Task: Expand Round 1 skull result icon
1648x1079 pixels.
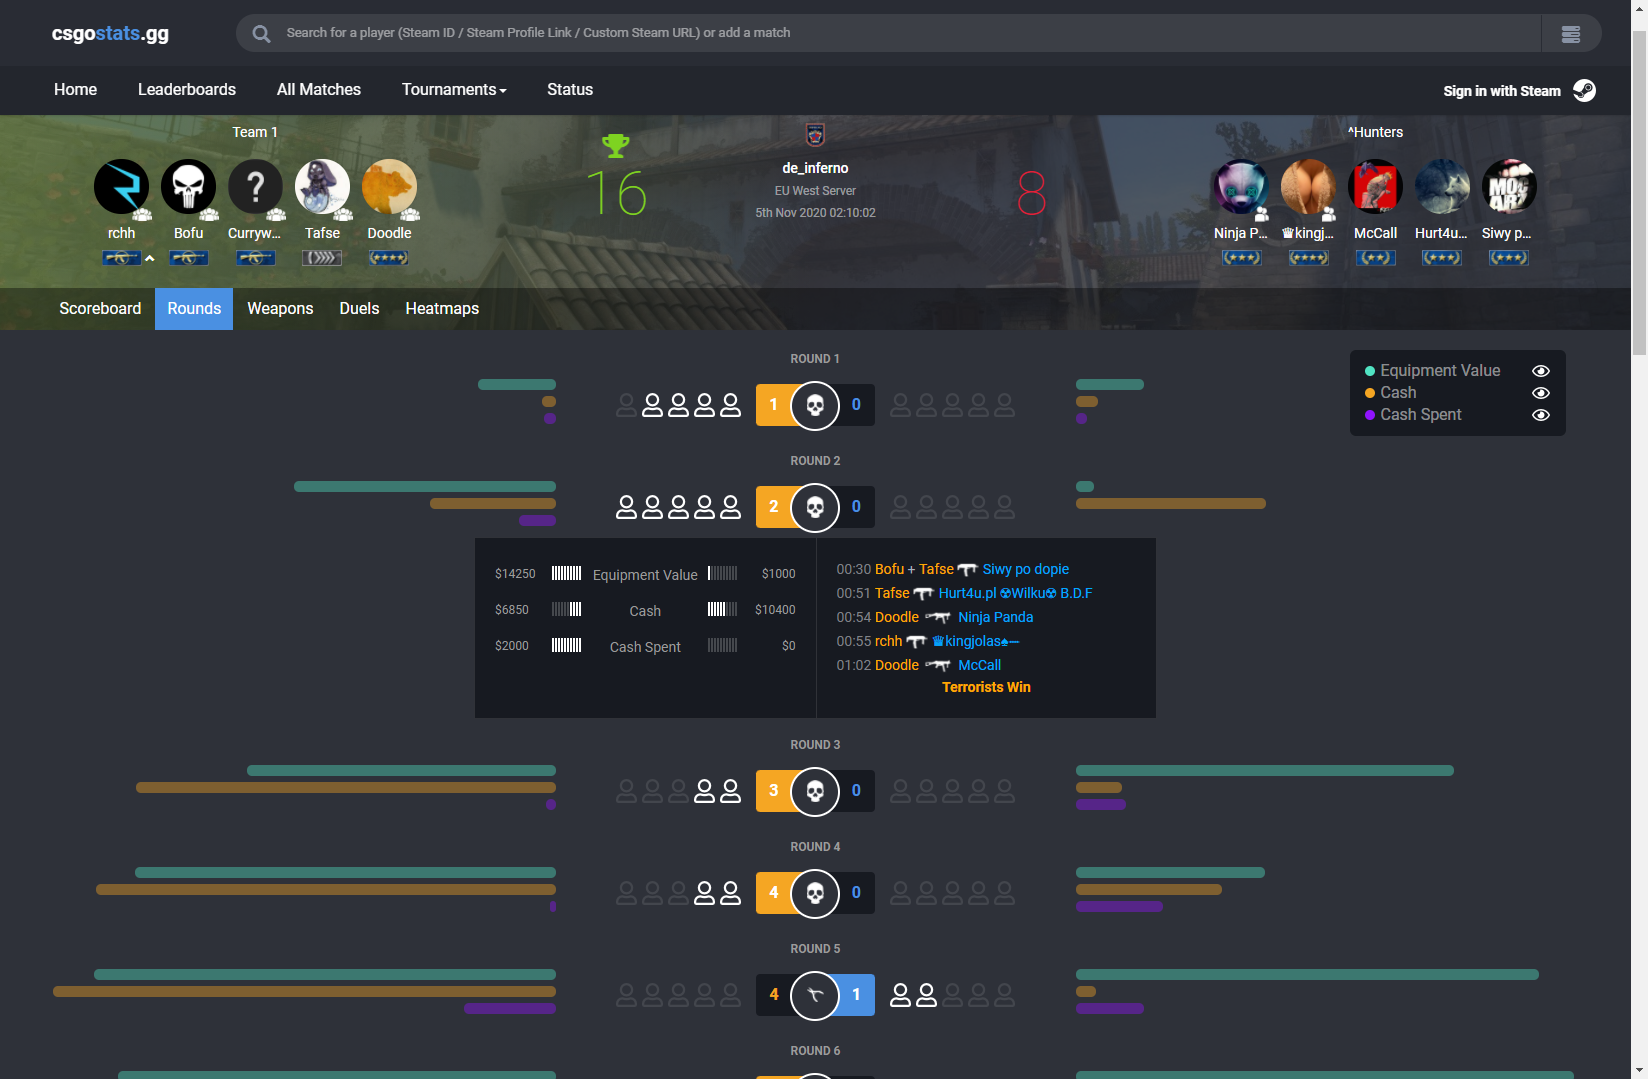Action: point(815,405)
